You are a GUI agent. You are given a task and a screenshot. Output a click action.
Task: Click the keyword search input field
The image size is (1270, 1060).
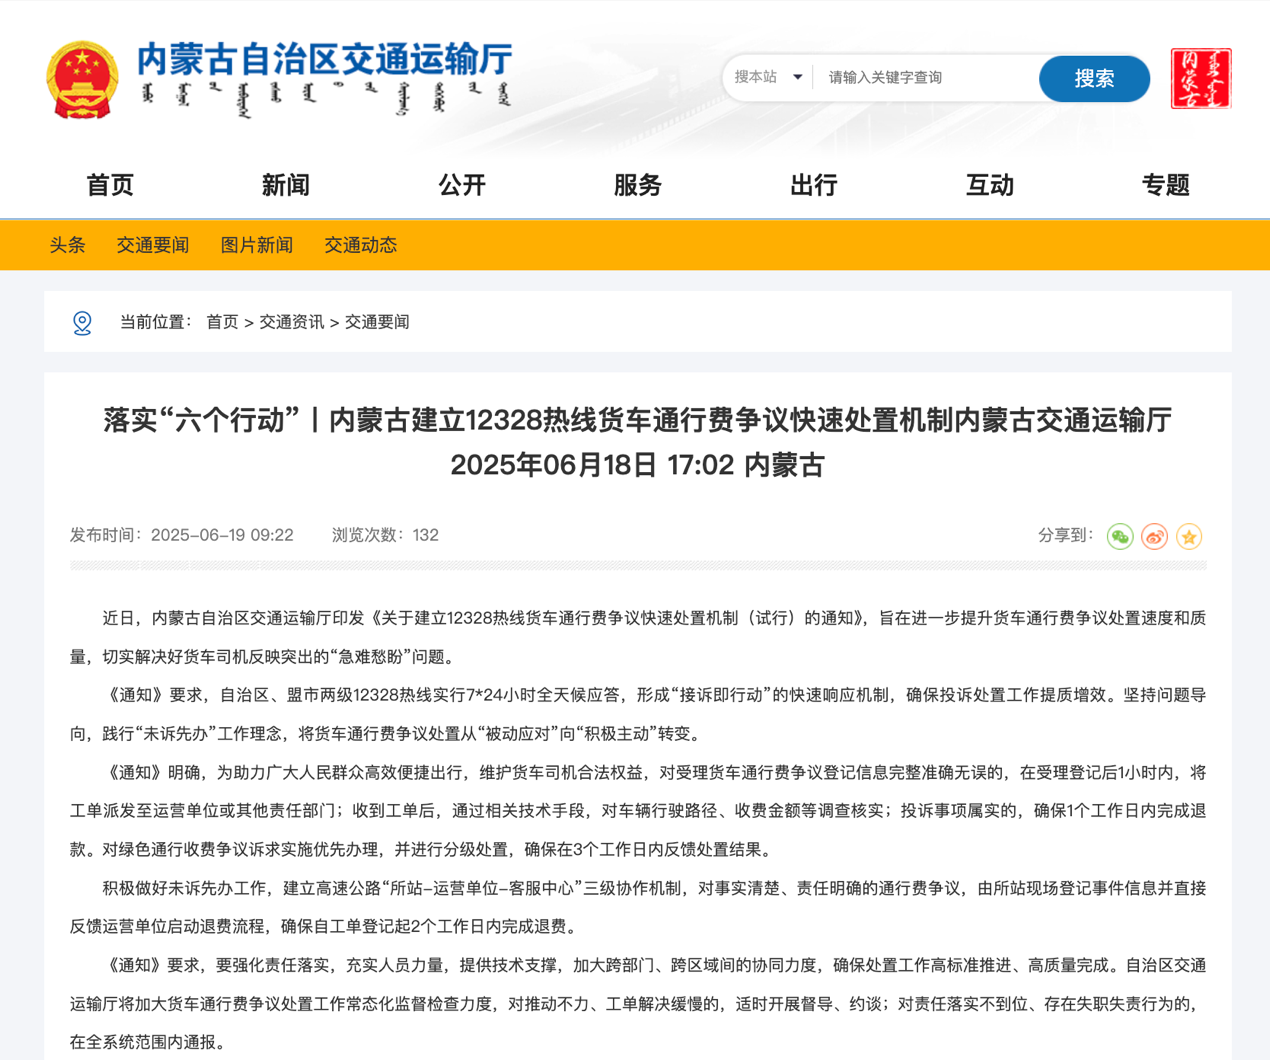pyautogui.click(x=925, y=77)
